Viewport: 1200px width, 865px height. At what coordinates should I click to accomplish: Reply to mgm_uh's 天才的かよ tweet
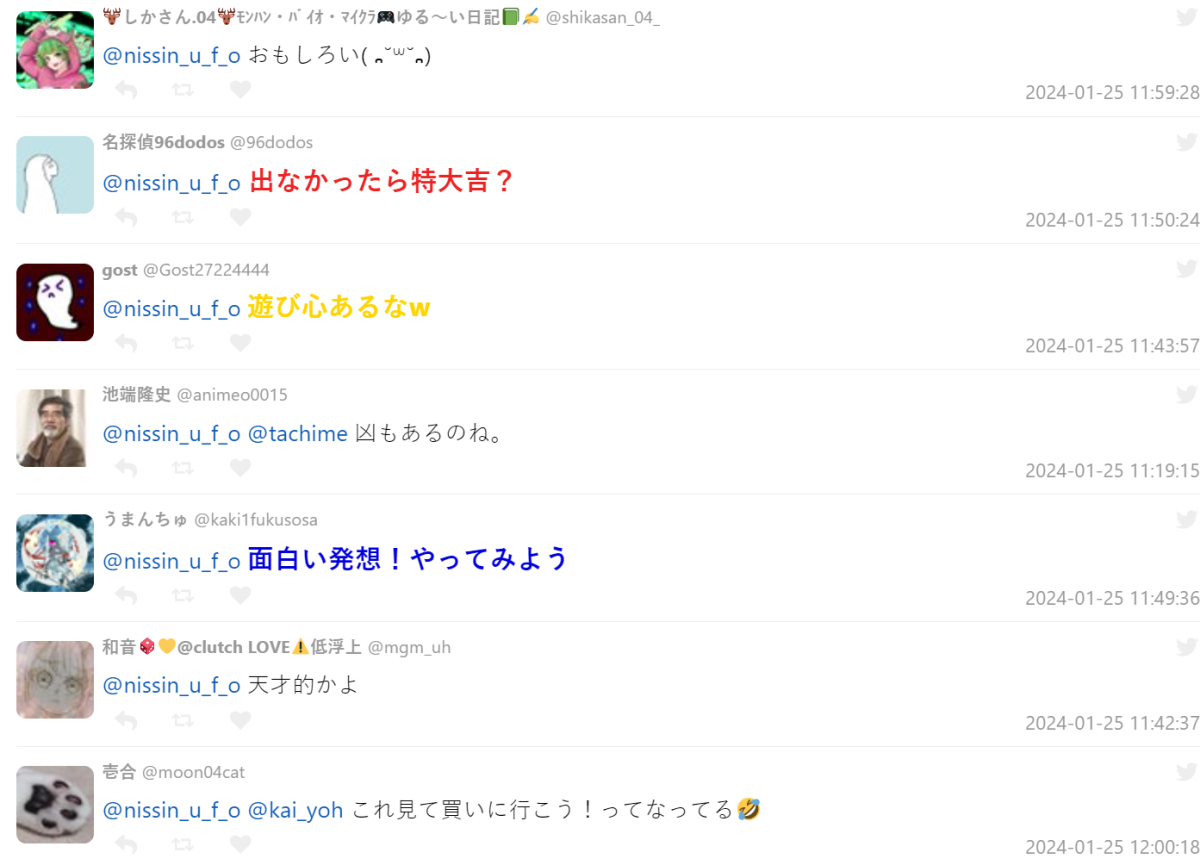(x=126, y=720)
